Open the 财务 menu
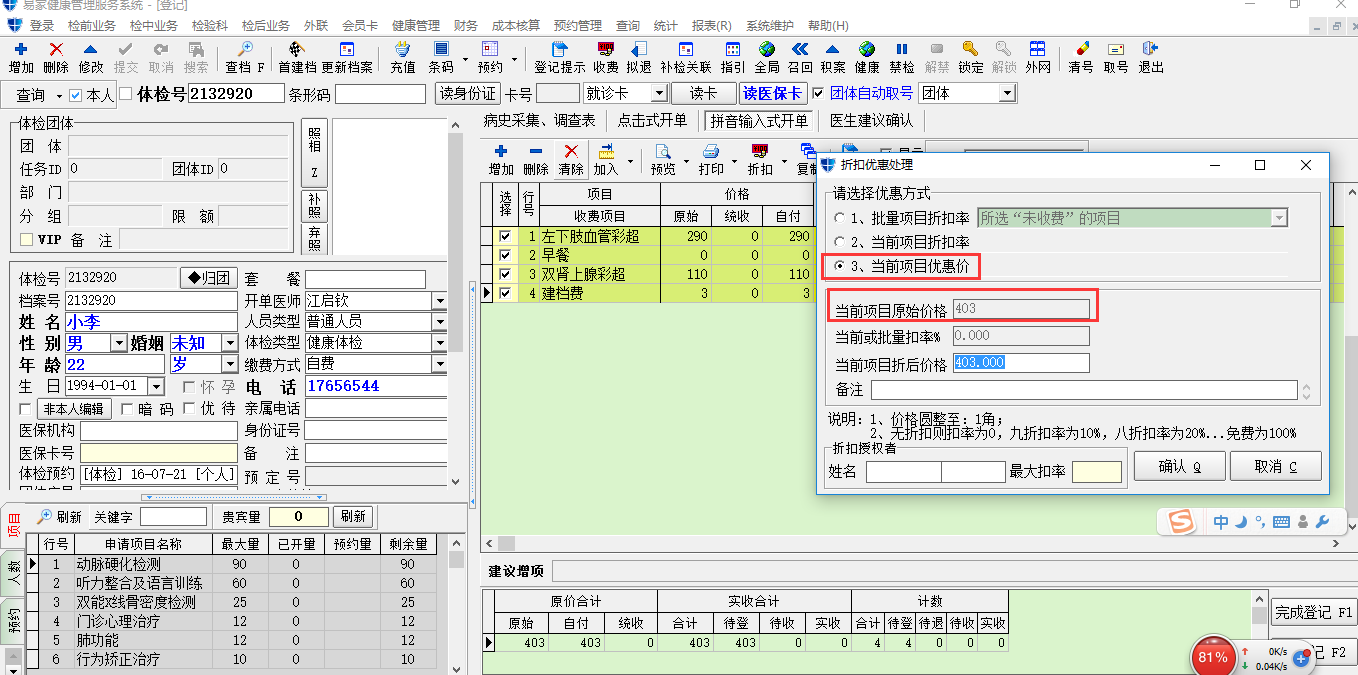Viewport: 1358px width, 675px height. pyautogui.click(x=465, y=25)
